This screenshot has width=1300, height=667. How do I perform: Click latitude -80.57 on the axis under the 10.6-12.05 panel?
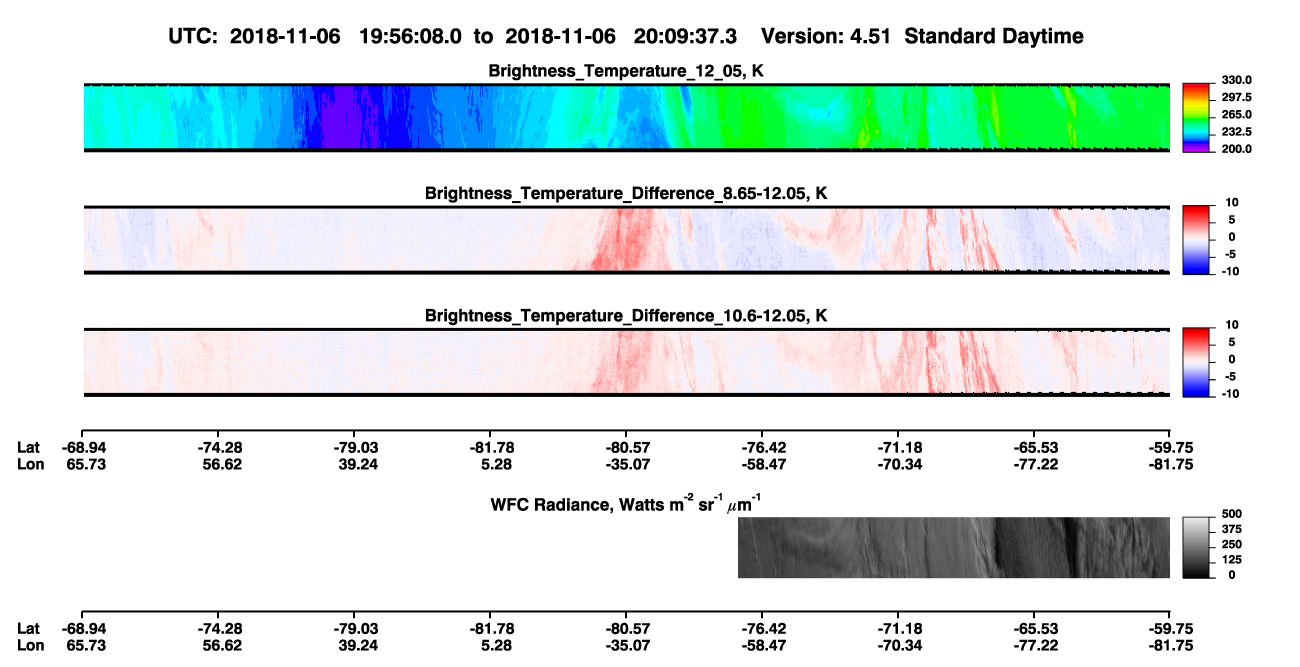[627, 447]
